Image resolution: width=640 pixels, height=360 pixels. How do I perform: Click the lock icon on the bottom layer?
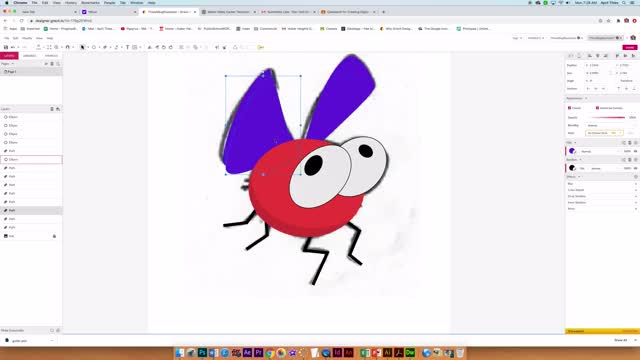(x=54, y=236)
